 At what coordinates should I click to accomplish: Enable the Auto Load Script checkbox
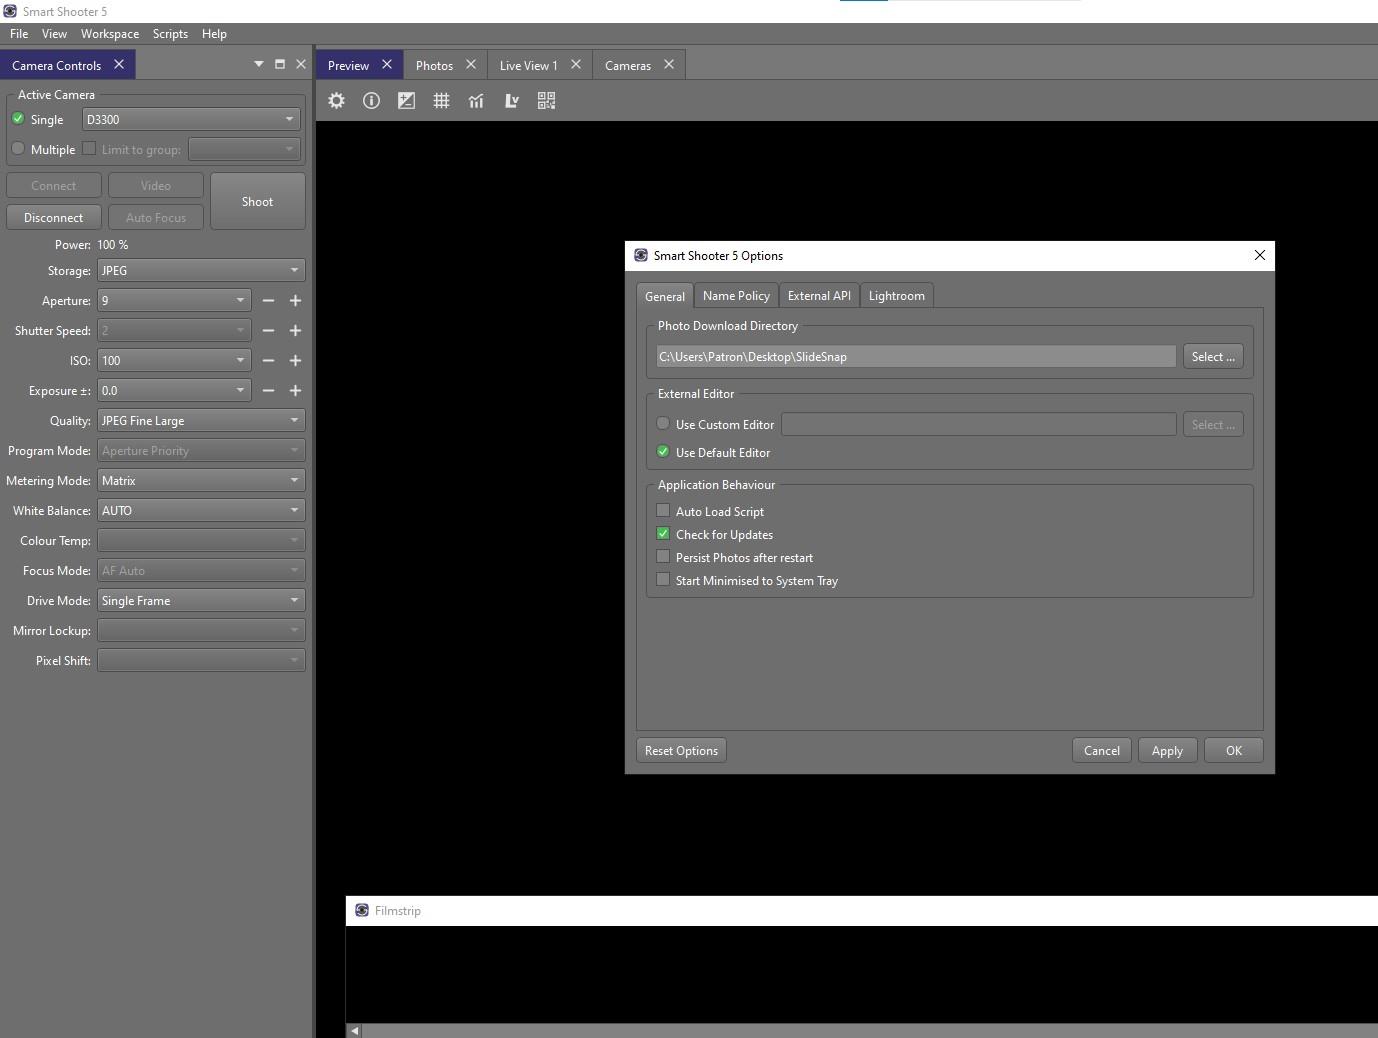663,511
